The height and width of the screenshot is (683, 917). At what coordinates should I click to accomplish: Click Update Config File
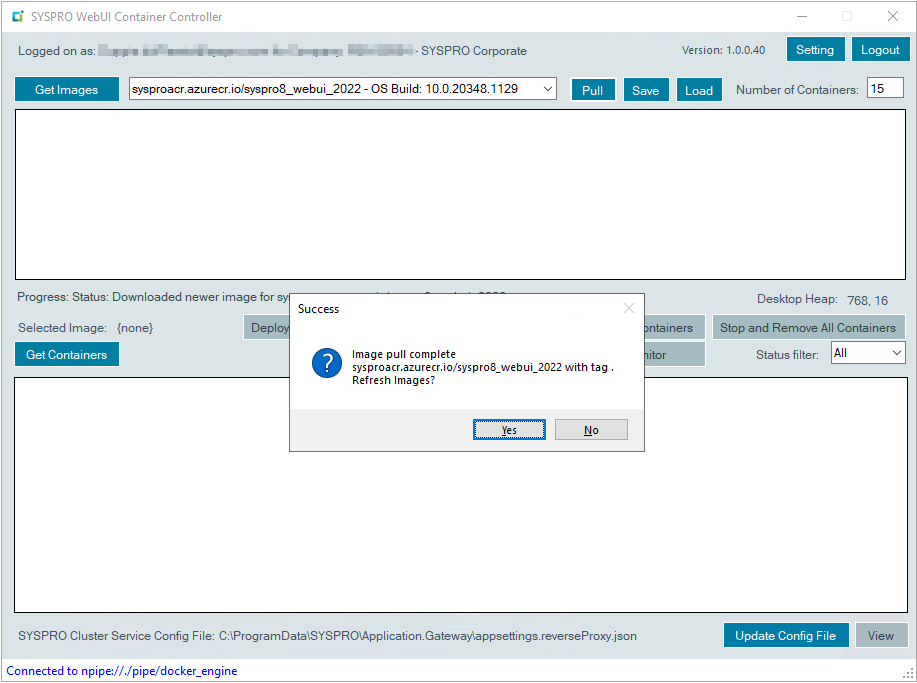(786, 636)
